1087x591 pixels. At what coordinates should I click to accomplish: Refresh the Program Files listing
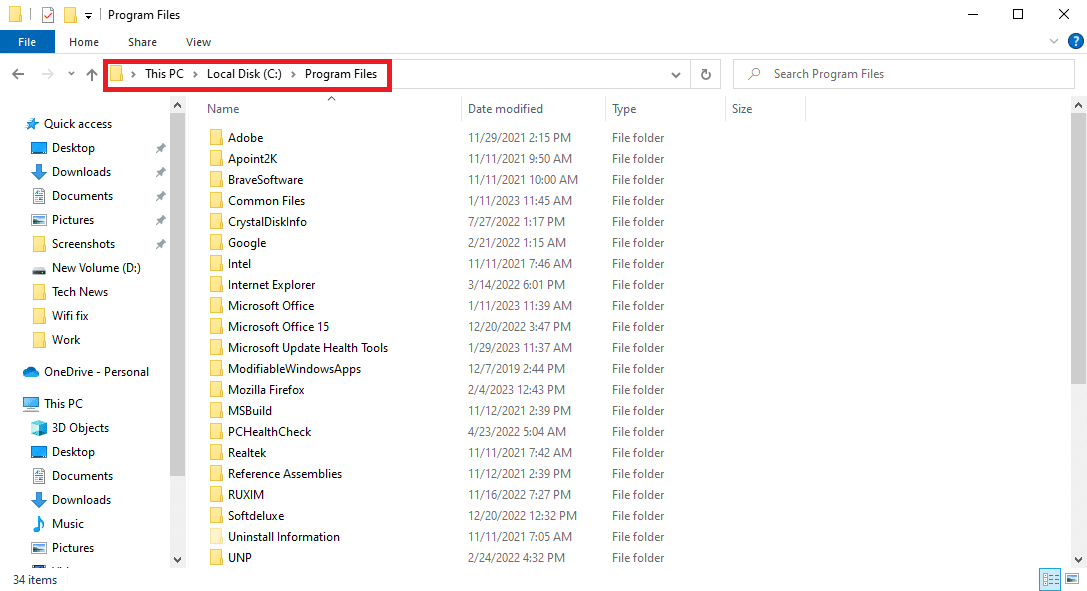(x=706, y=74)
